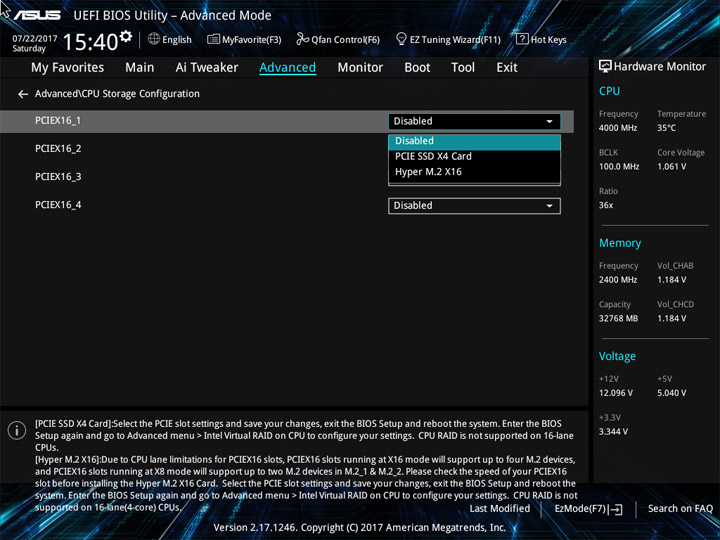This screenshot has width=720, height=540.
Task: Choose PCIE SSD X4 Card option
Action: click(x=474, y=157)
